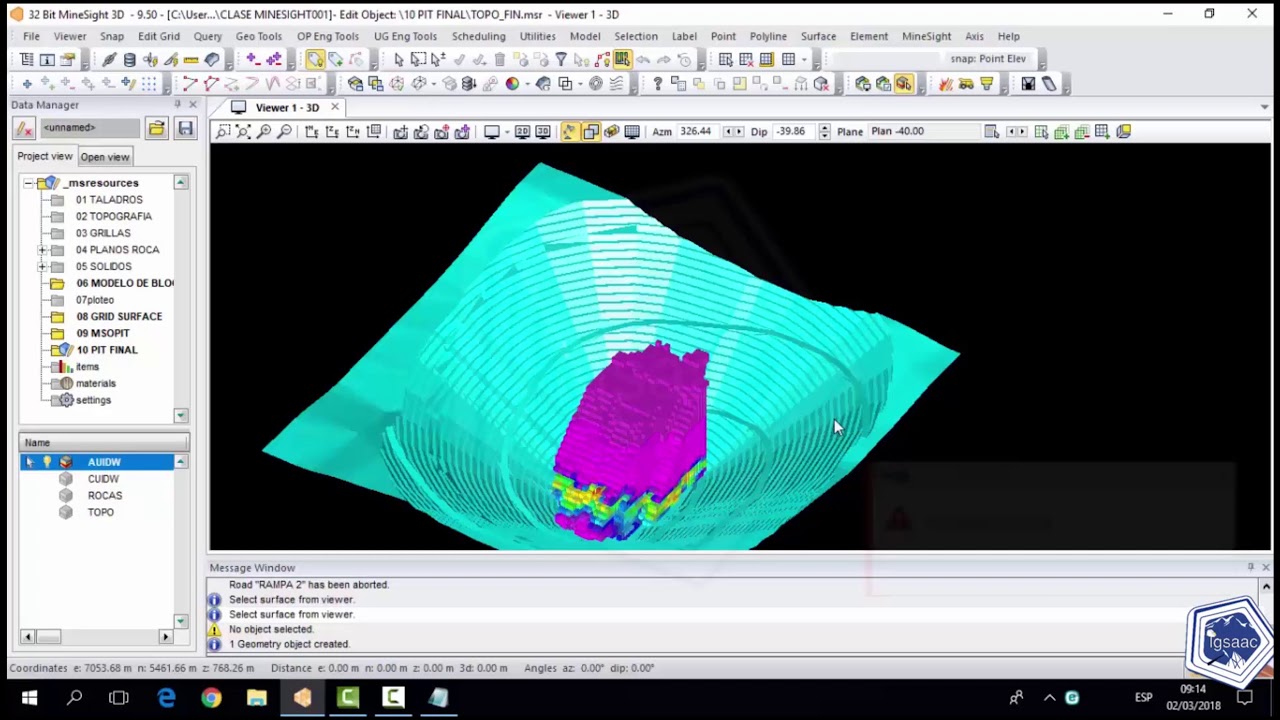Click the blue plus add point icon

pyautogui.click(x=27, y=84)
